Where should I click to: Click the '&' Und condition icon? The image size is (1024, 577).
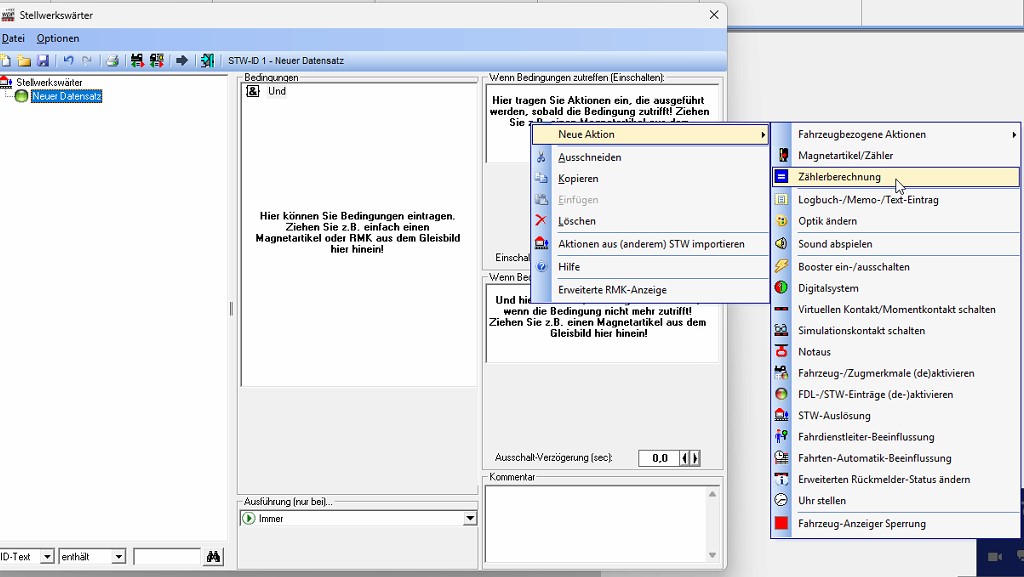pos(253,91)
